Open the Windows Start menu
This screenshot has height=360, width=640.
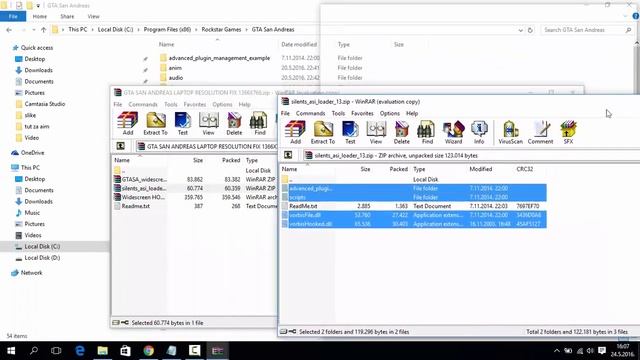coord(11,351)
